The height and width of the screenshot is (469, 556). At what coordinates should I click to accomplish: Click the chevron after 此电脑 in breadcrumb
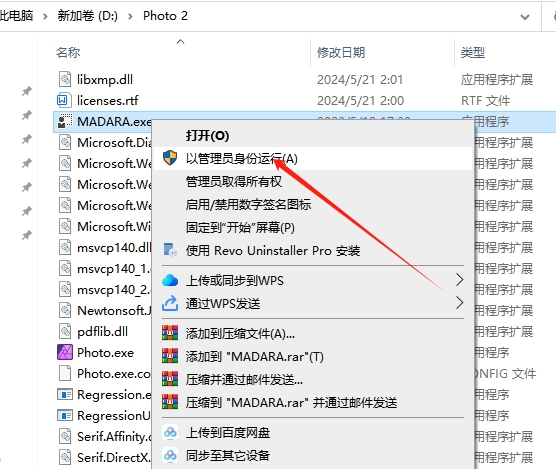[45, 16]
